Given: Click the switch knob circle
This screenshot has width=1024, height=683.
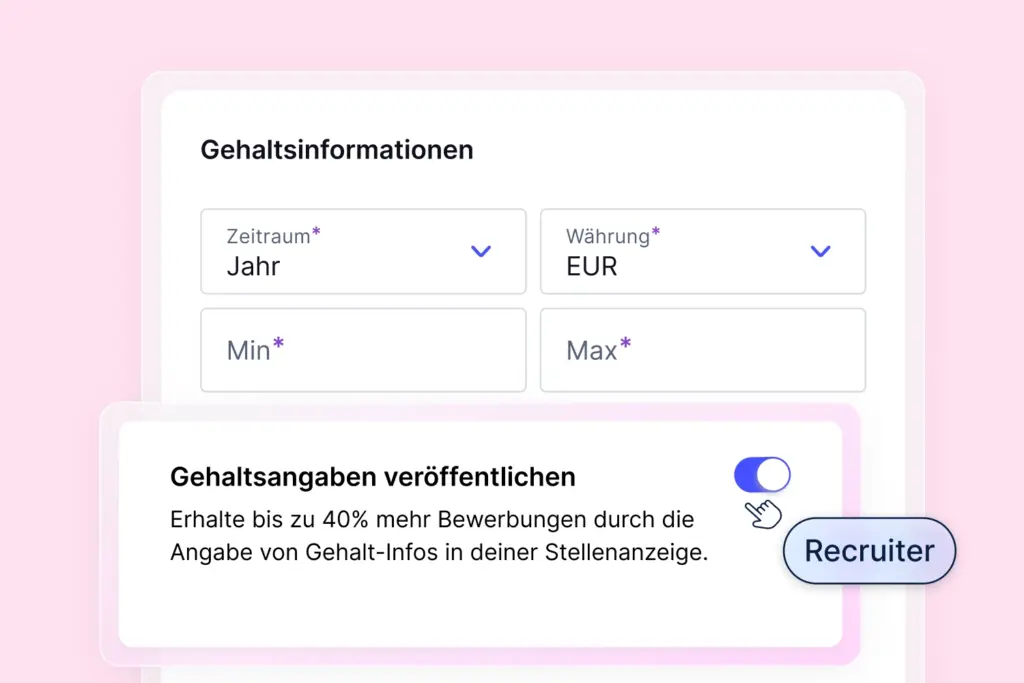Looking at the screenshot, I should (775, 475).
